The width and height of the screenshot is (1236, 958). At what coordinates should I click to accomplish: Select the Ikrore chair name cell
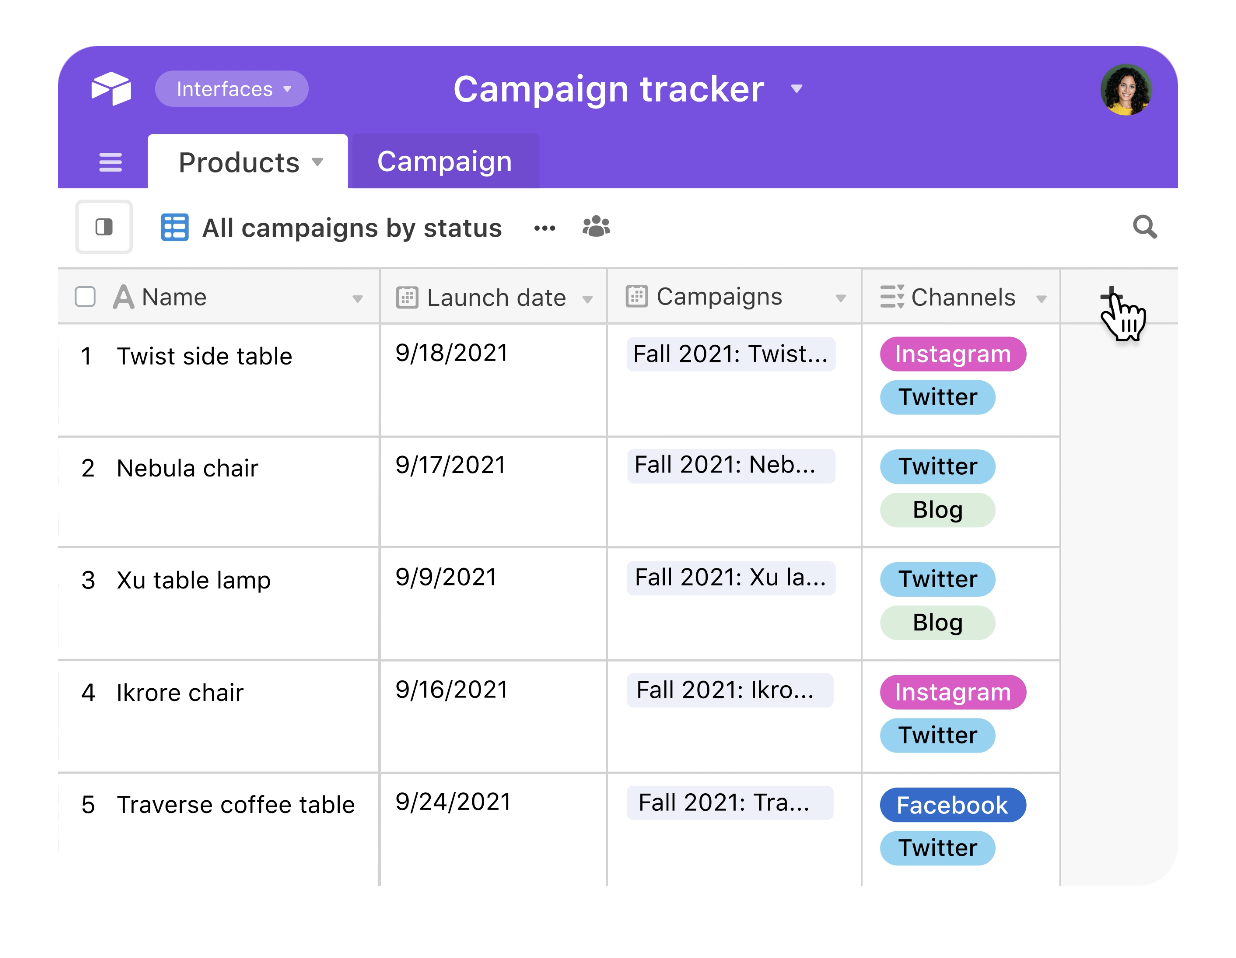[219, 717]
